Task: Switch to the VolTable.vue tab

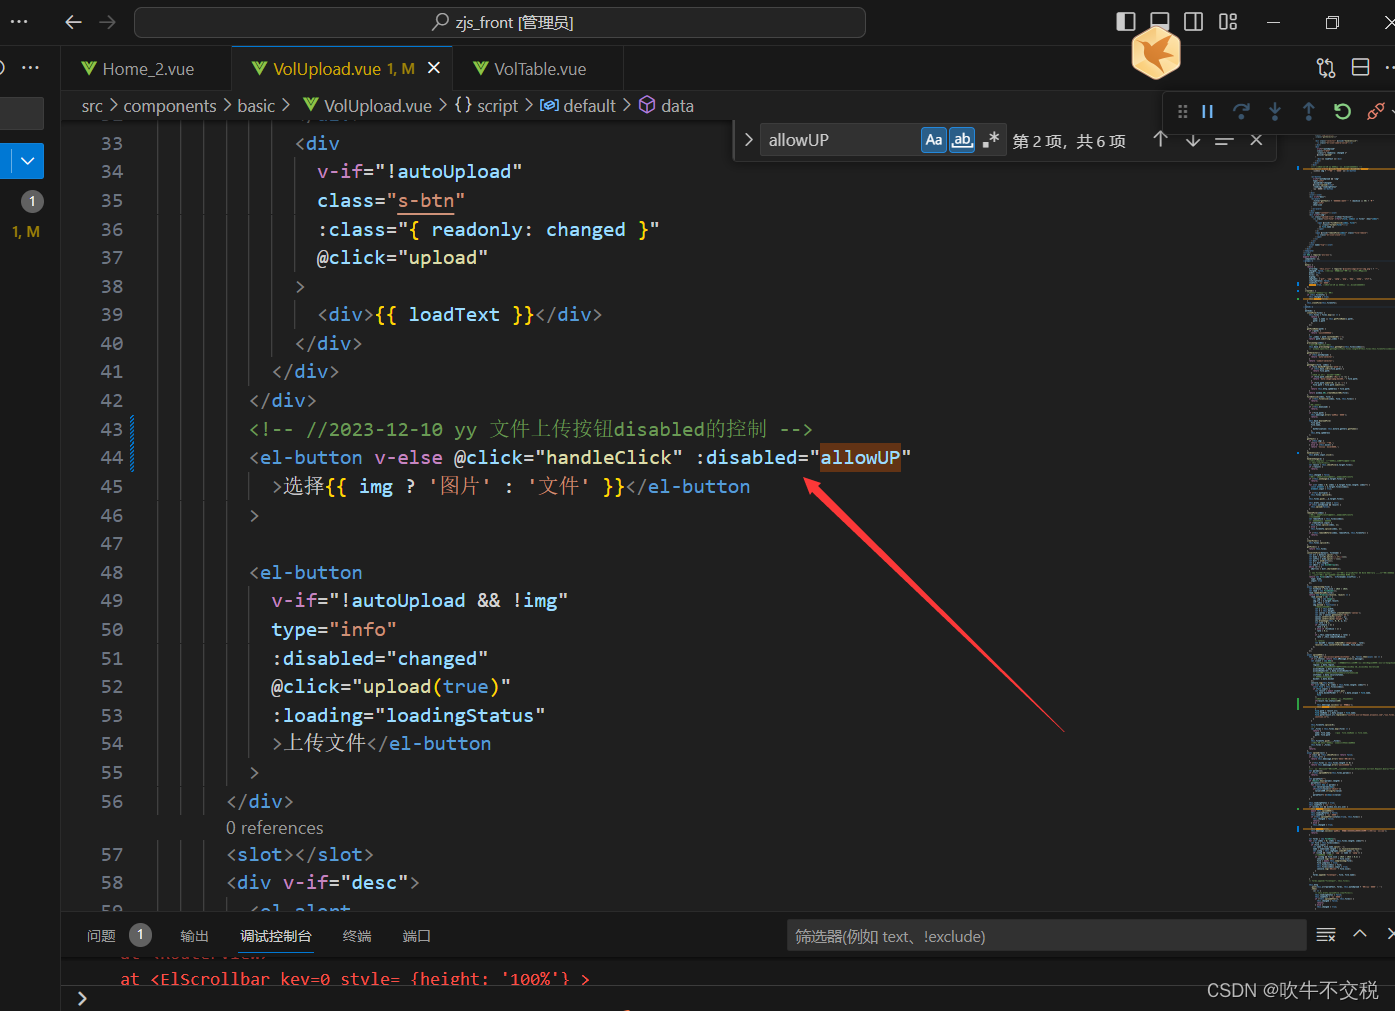Action: pyautogui.click(x=537, y=68)
